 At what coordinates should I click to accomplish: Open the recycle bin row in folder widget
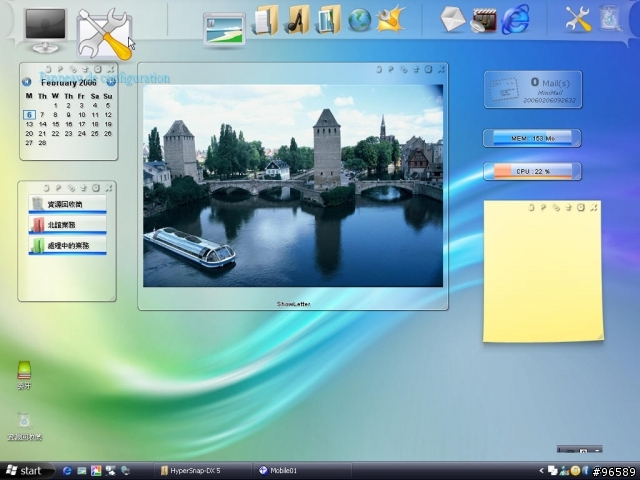coord(68,204)
